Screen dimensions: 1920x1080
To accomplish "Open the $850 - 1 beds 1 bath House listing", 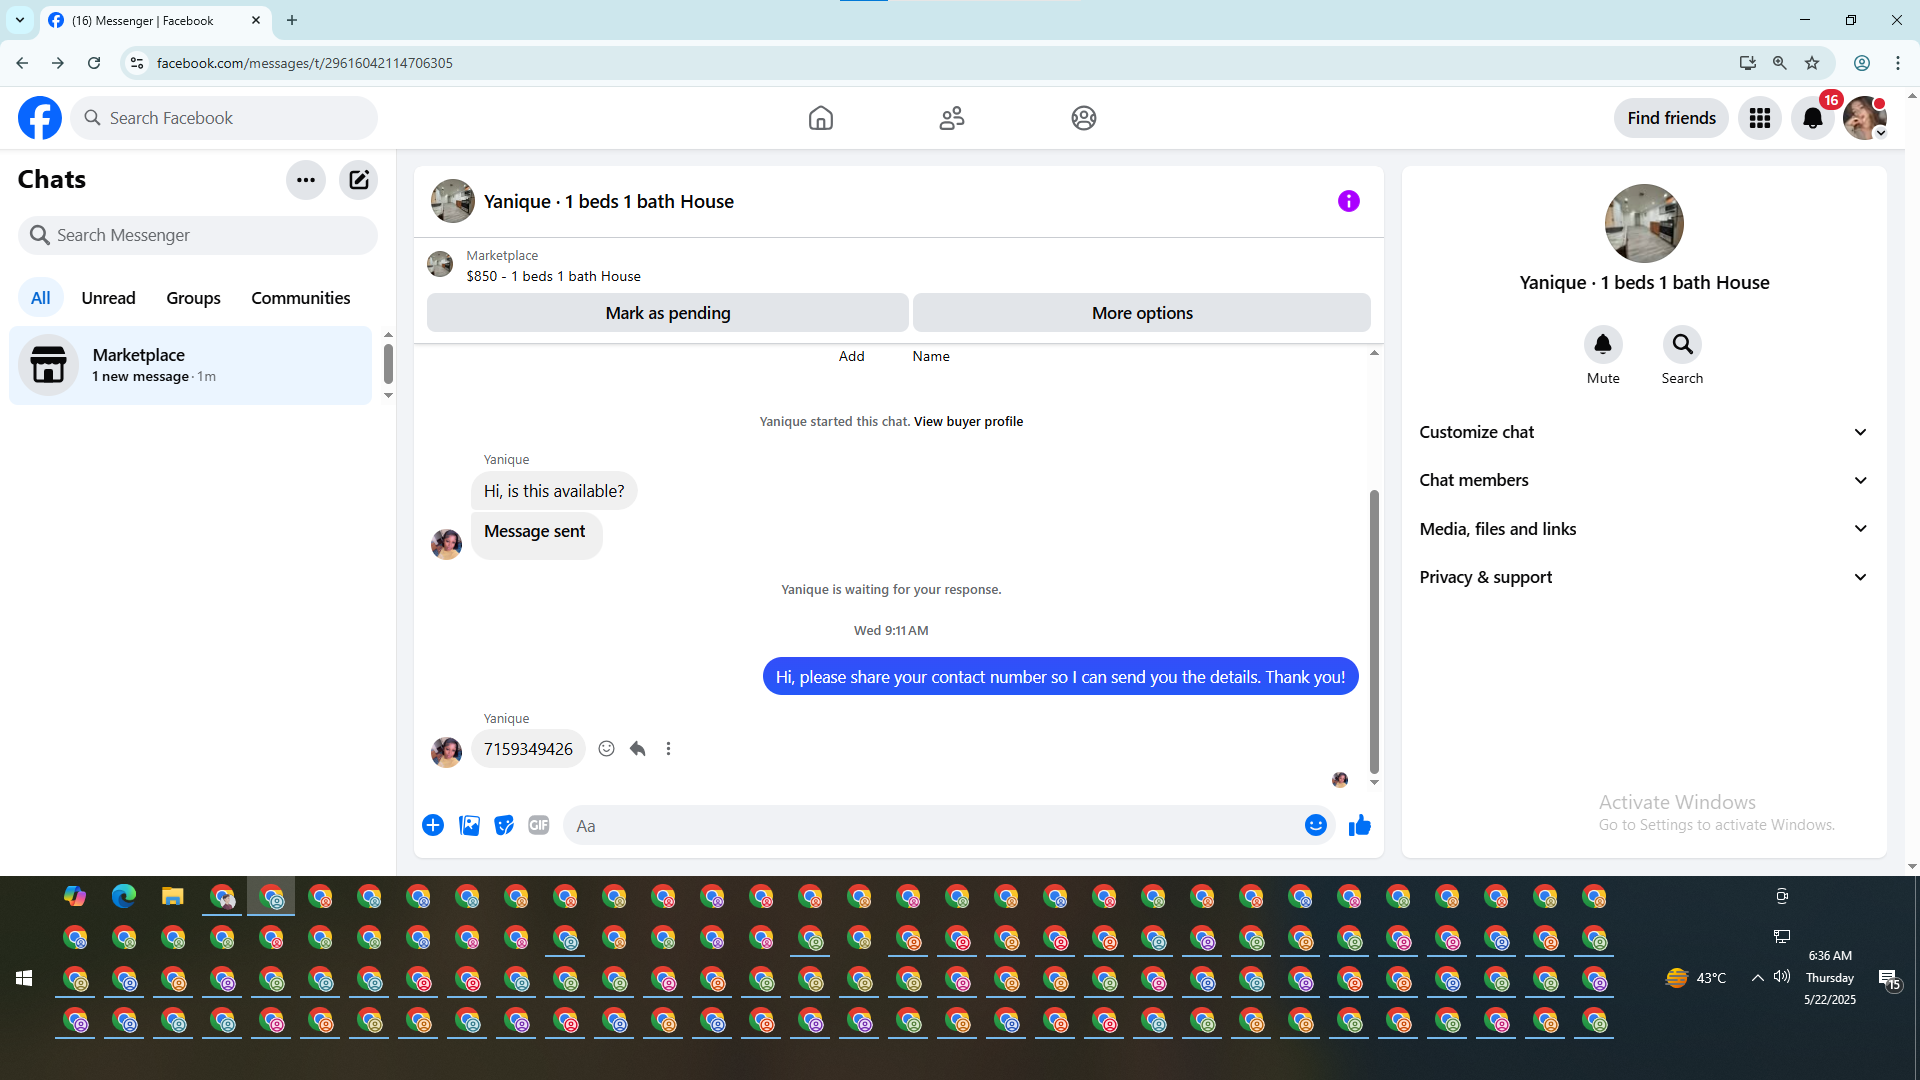I will coord(553,276).
